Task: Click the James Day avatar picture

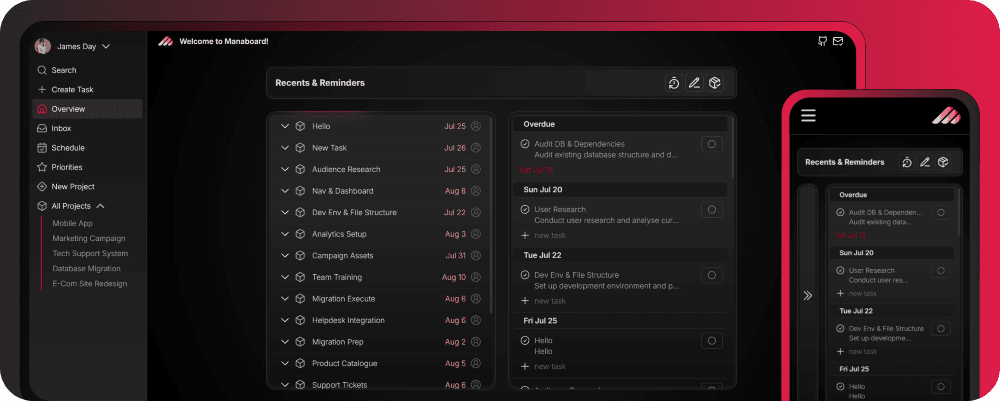Action: tap(43, 46)
